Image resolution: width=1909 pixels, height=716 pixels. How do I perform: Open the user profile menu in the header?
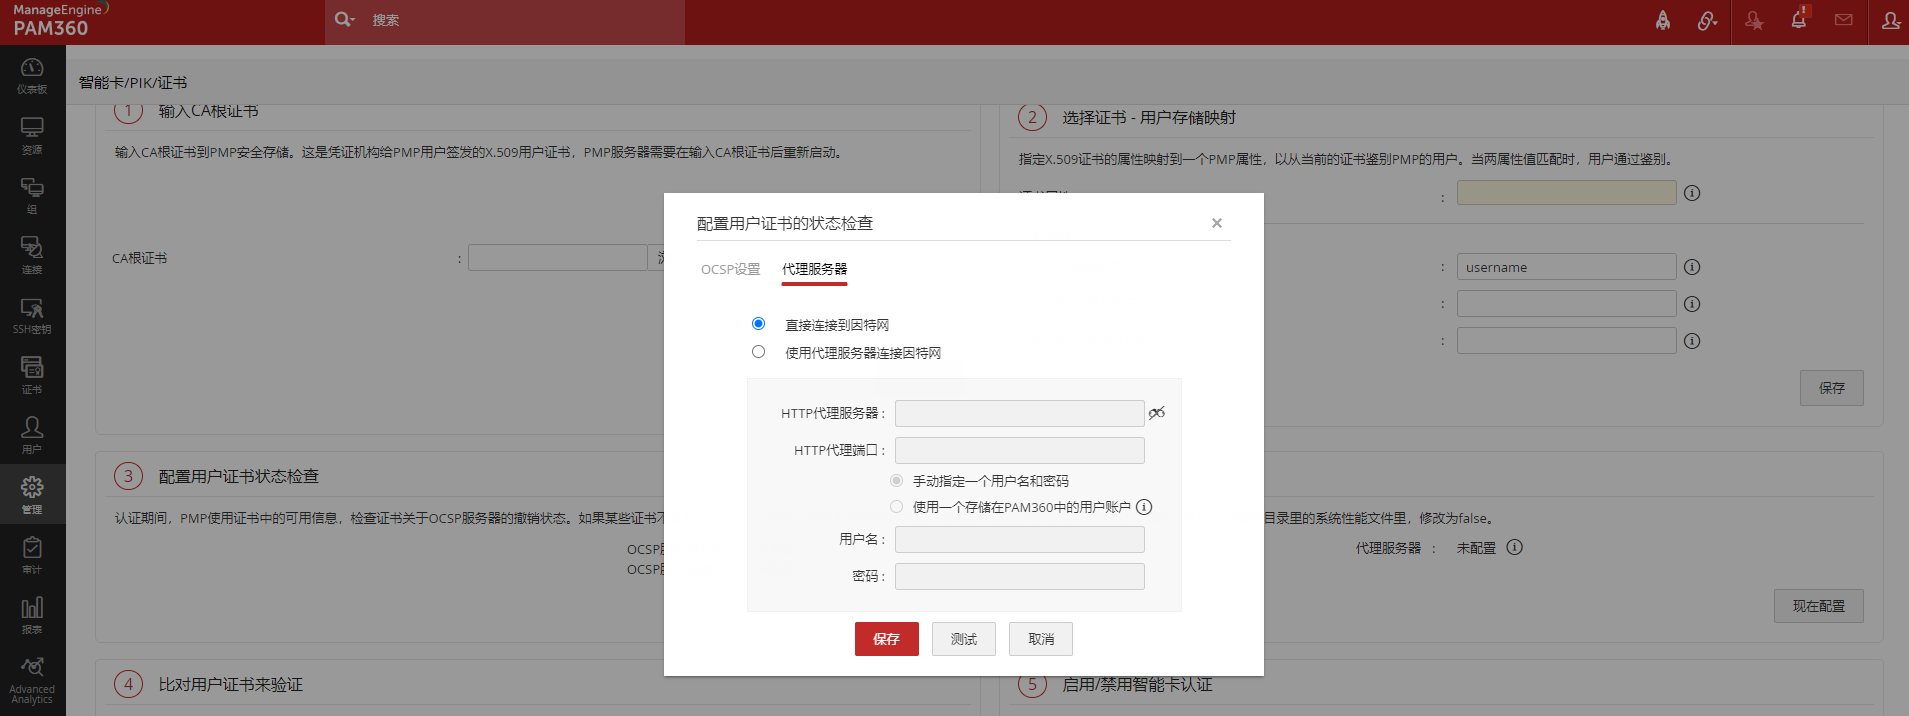pyautogui.click(x=1890, y=20)
